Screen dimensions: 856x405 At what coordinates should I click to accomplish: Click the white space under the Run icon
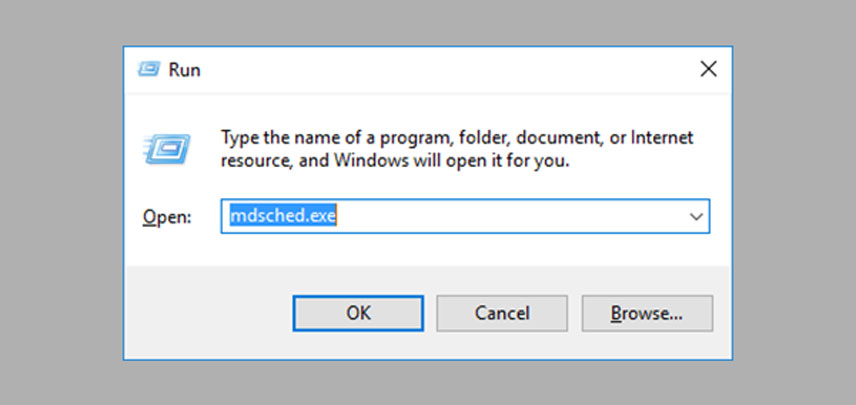[x=167, y=183]
